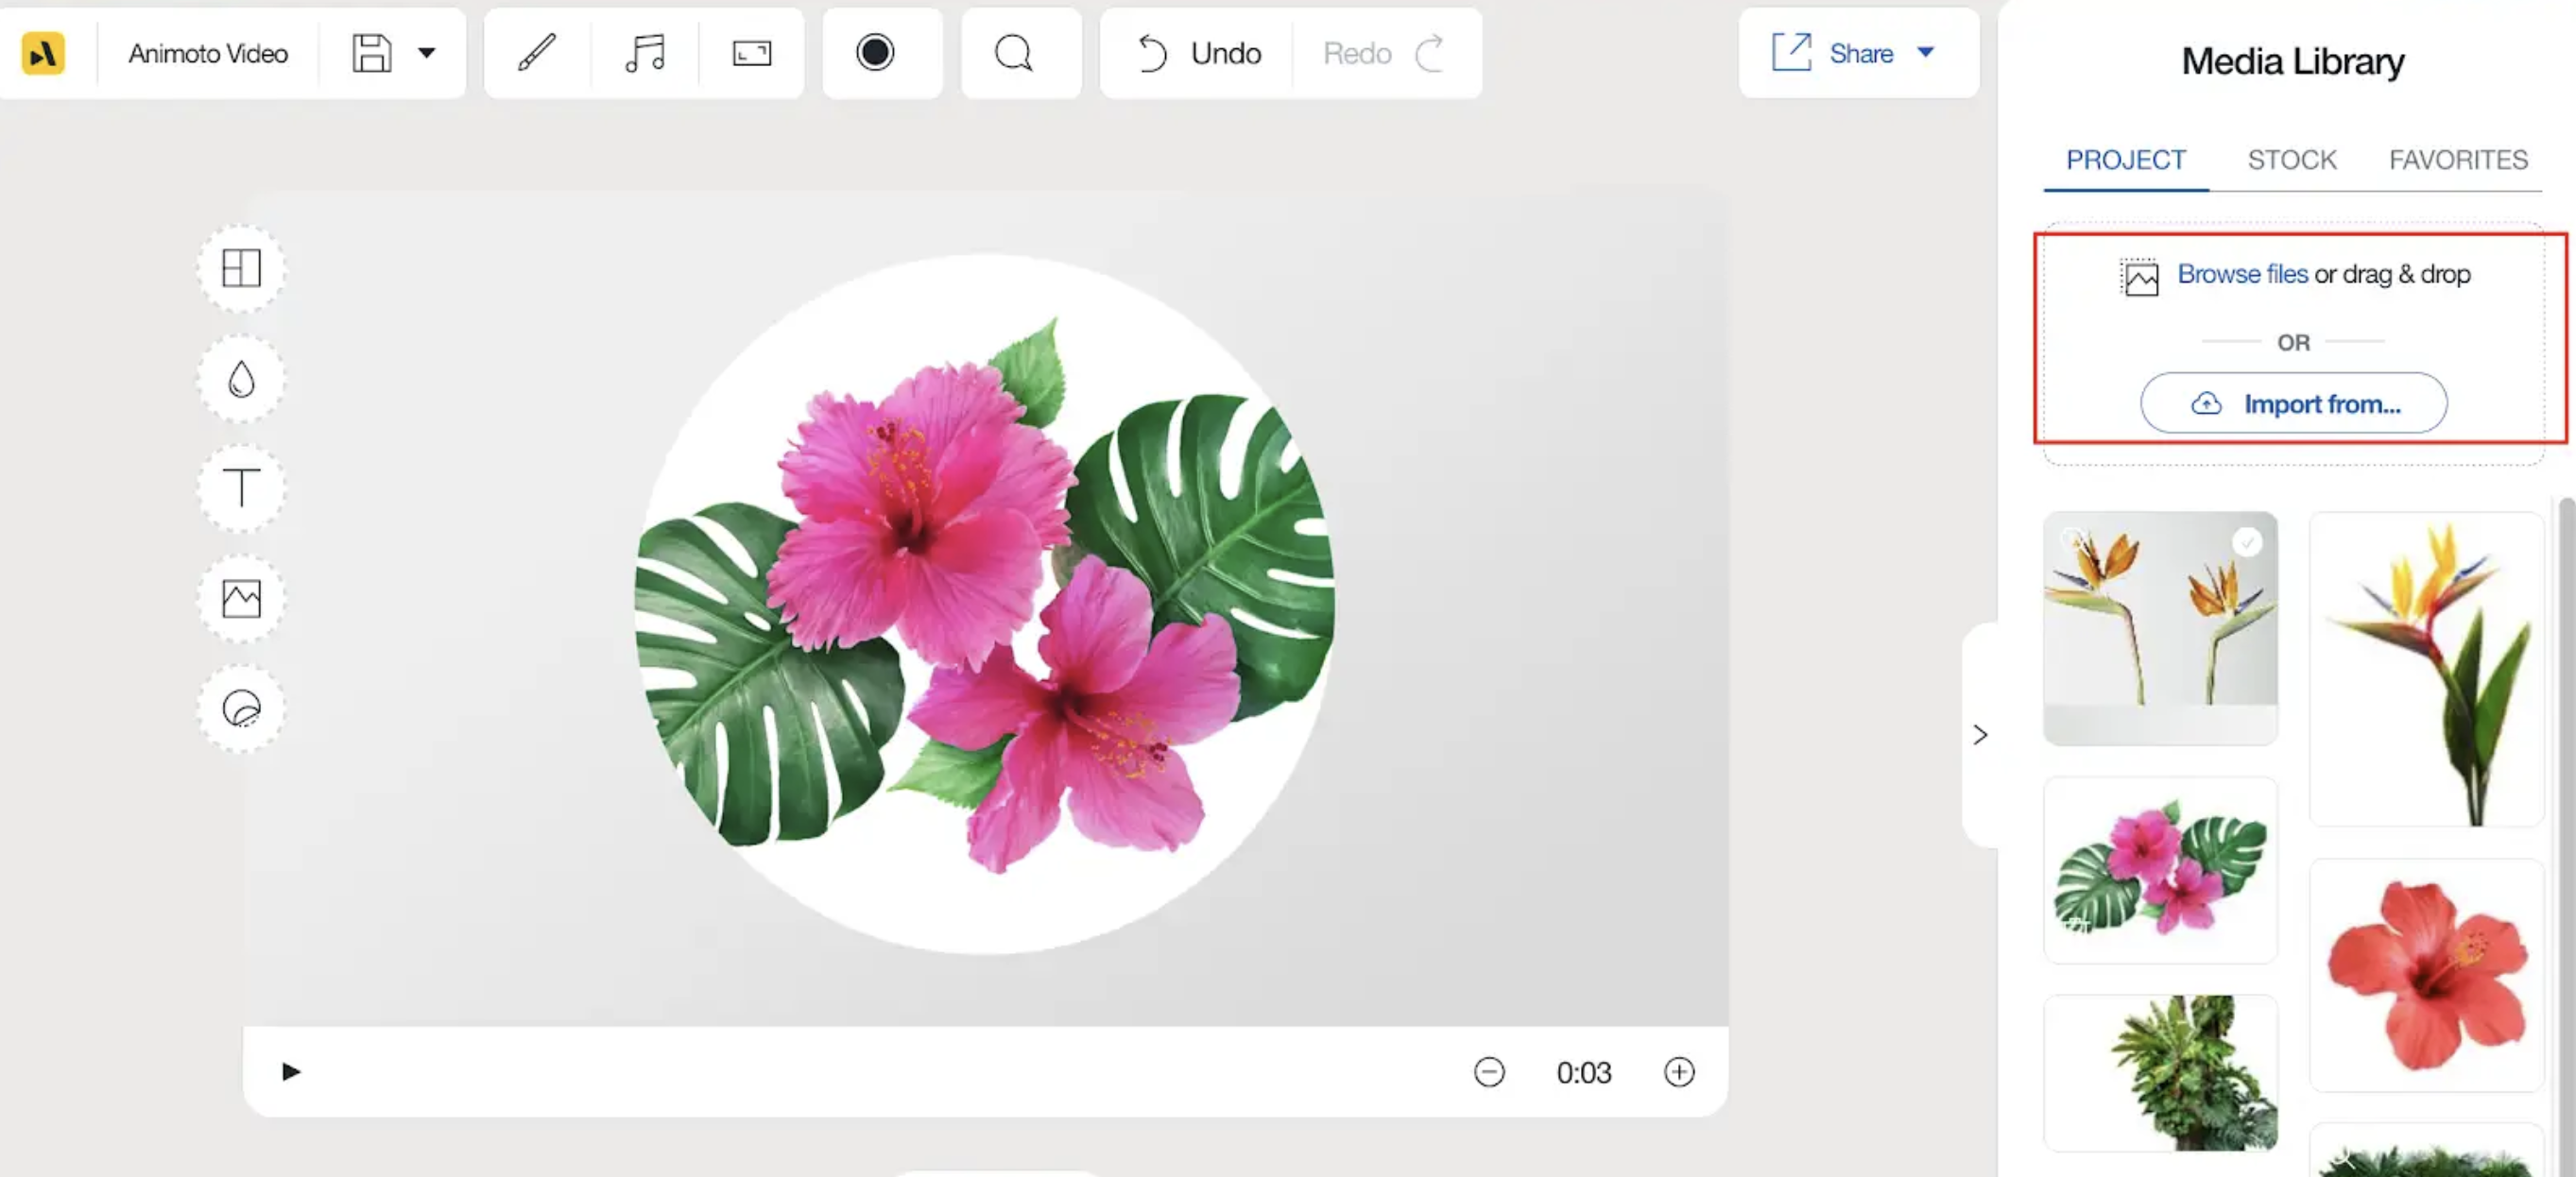2576x1177 pixels.
Task: Click the brush design icon in toolbar
Action: [x=537, y=53]
